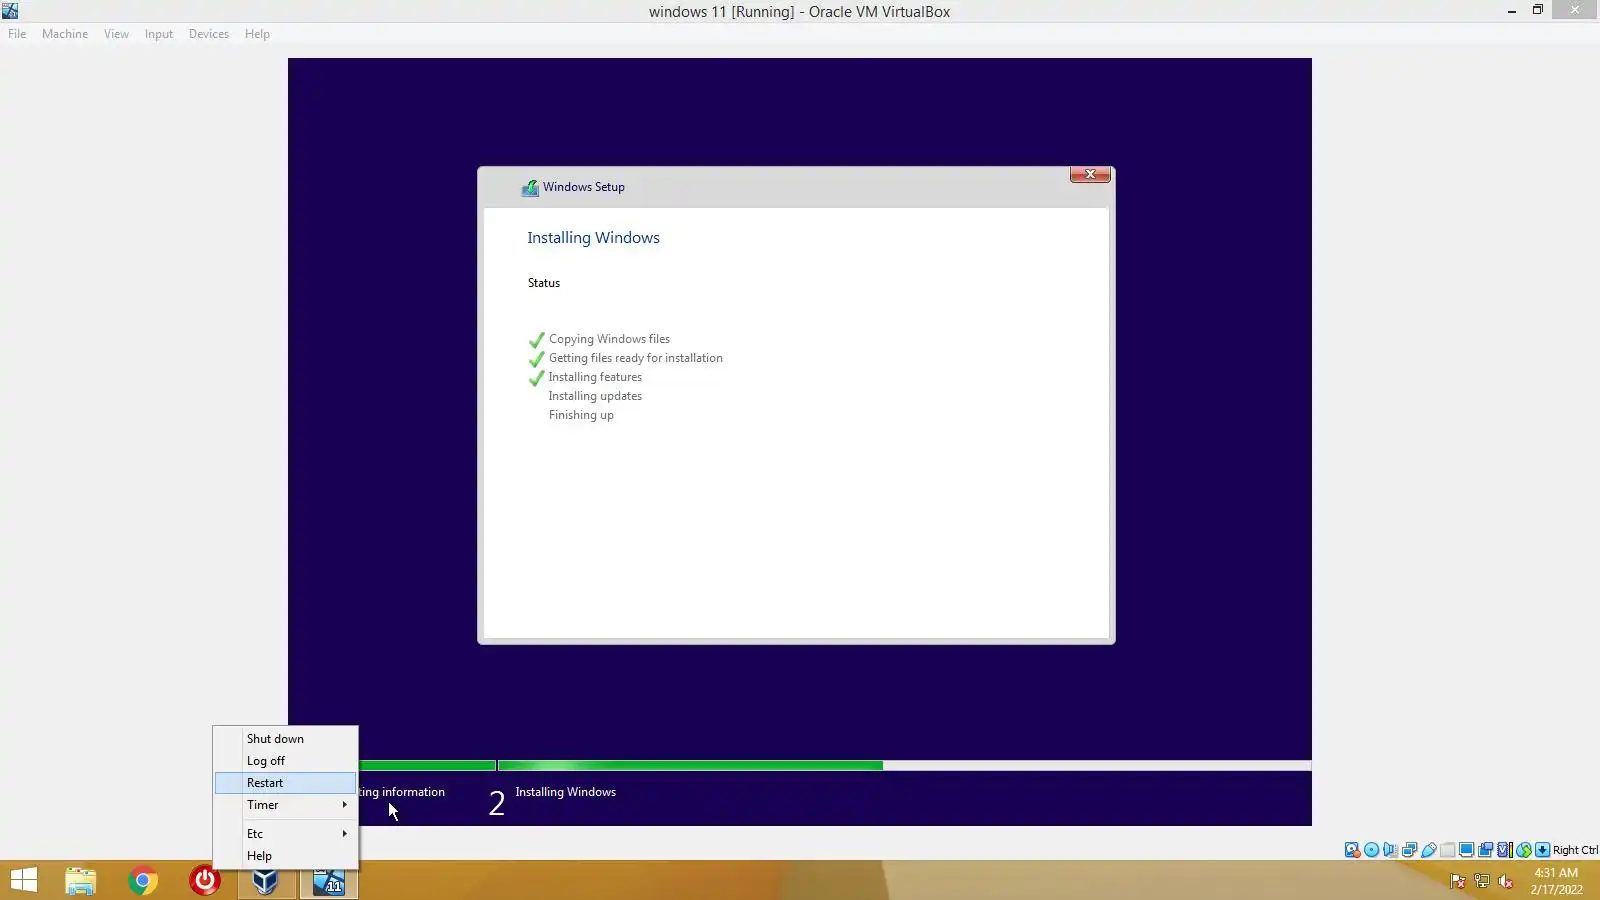Click the VirtualBox window title bar icon
The image size is (1600, 900).
(x=10, y=11)
